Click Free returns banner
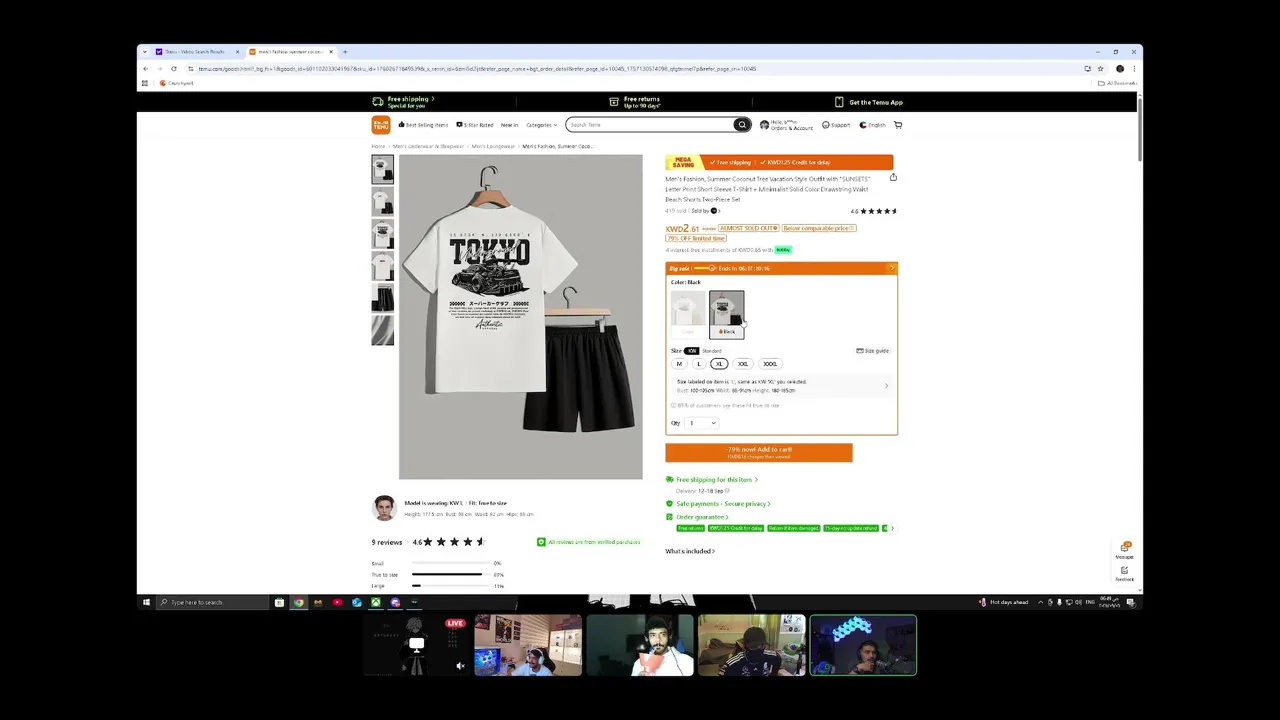Viewport: 1280px width, 720px height. pos(635,102)
